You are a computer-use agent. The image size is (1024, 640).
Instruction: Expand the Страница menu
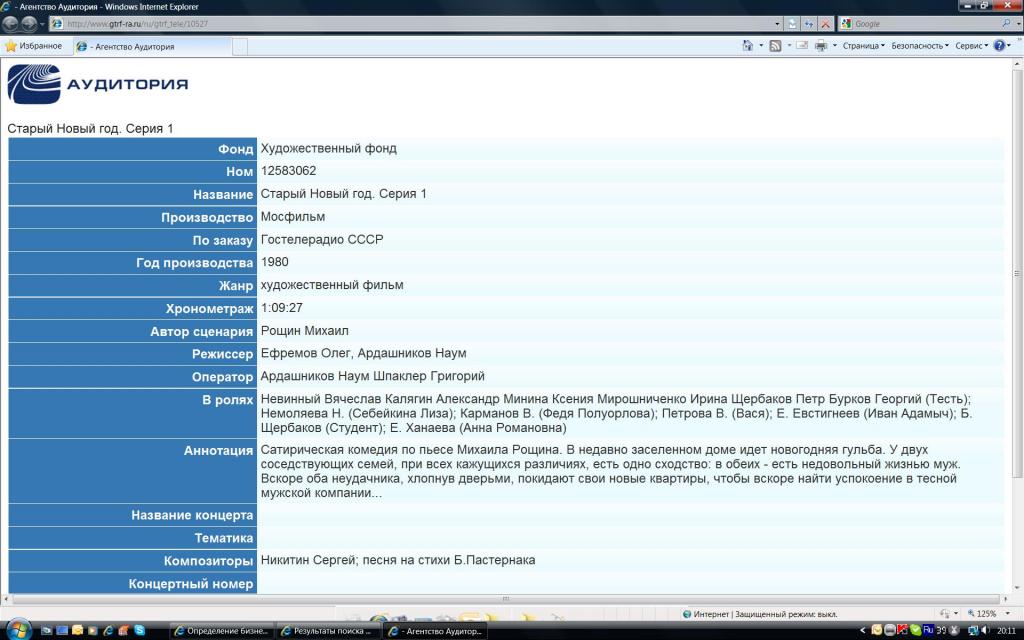(863, 46)
